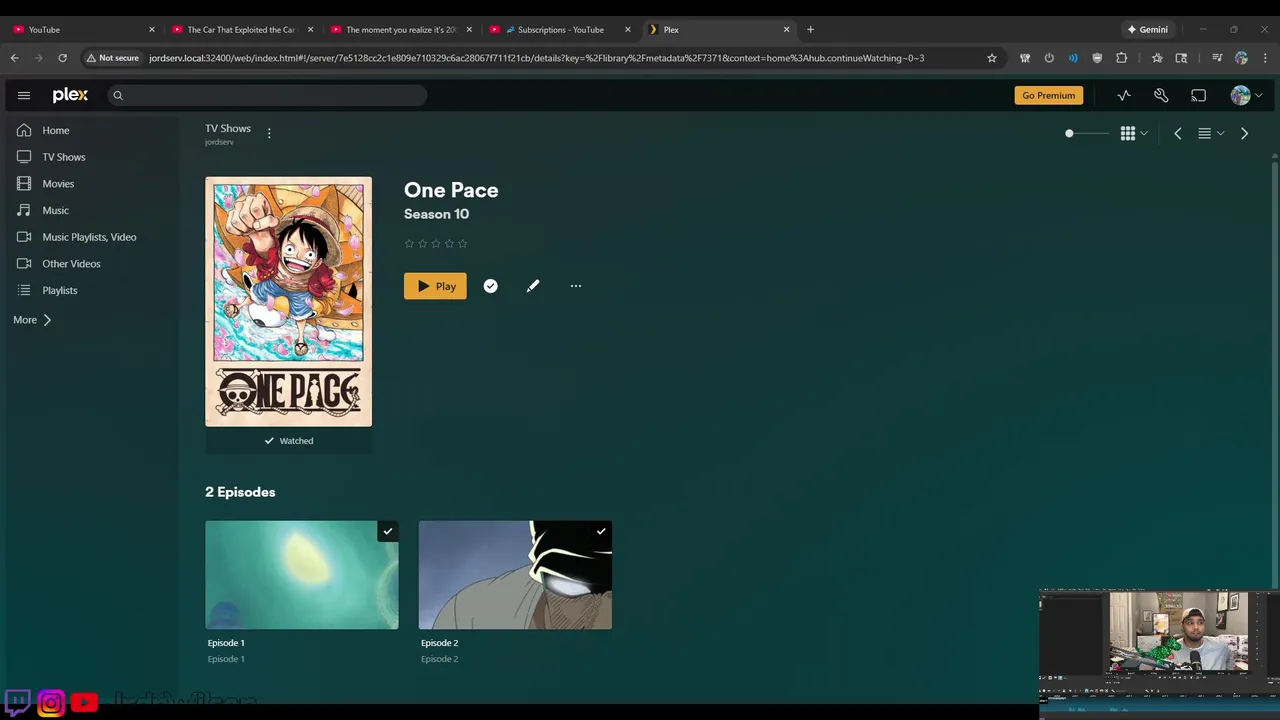
Task: Open grid view mode dropdown
Action: (1134, 133)
